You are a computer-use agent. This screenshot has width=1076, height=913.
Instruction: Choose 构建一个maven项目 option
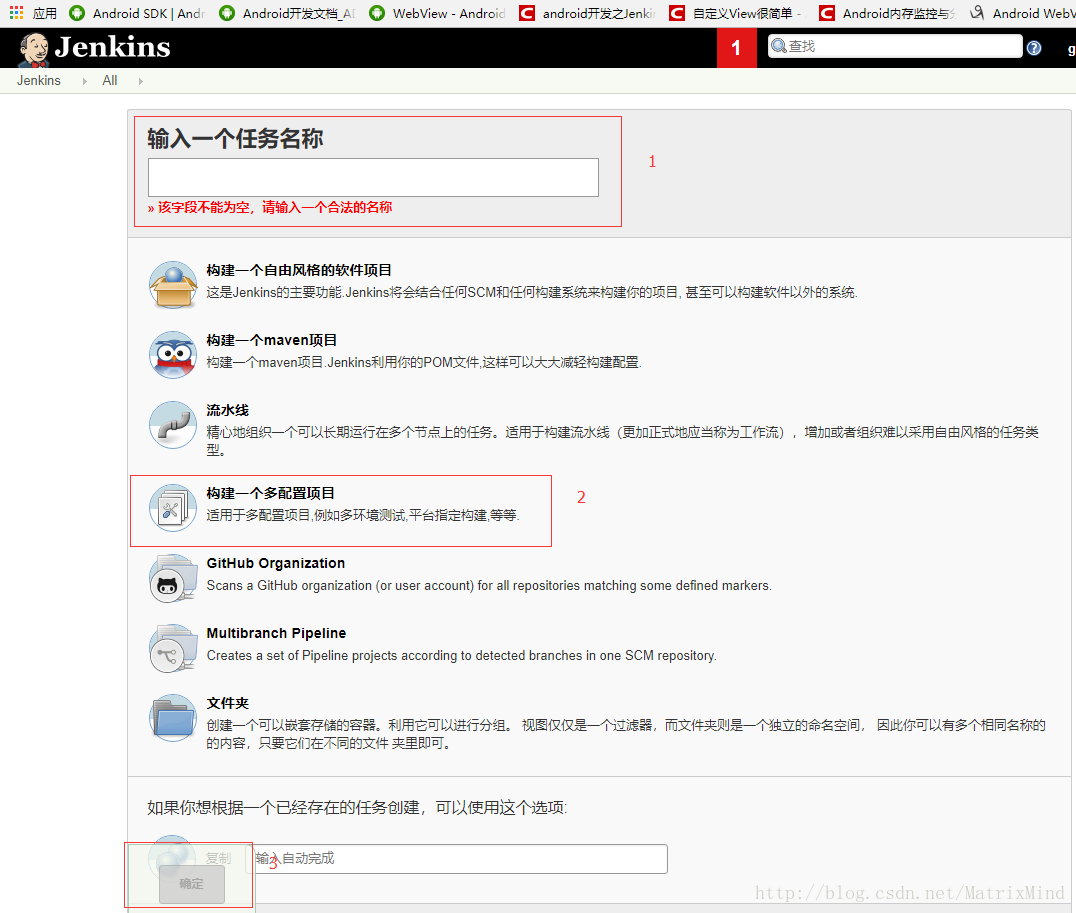(x=272, y=340)
